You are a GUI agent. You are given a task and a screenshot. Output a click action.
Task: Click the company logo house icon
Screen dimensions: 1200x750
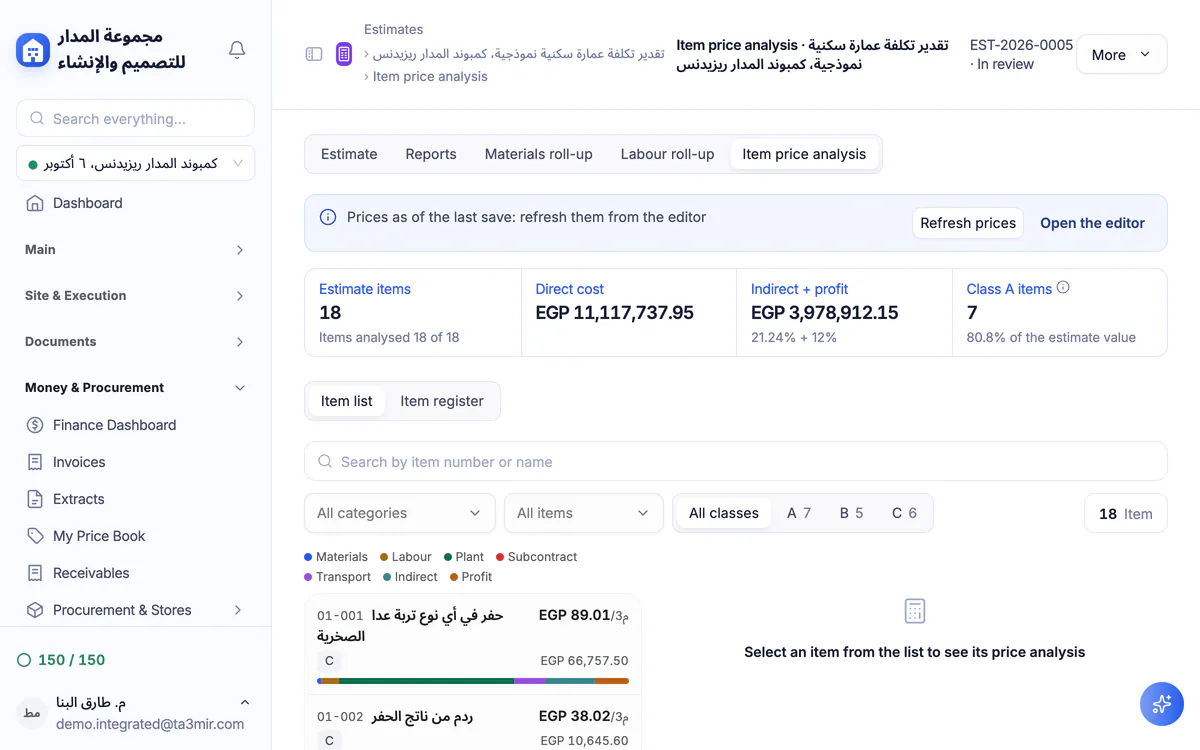[33, 50]
